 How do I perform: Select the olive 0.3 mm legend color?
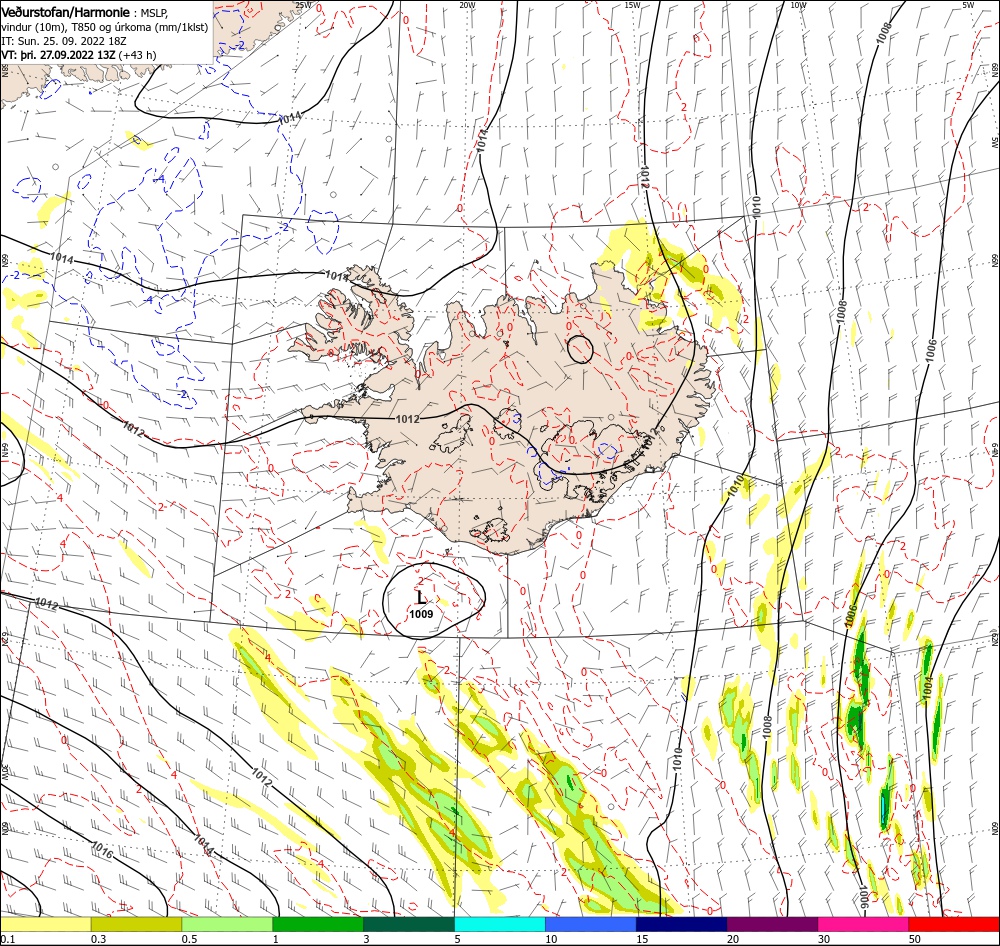tap(136, 924)
